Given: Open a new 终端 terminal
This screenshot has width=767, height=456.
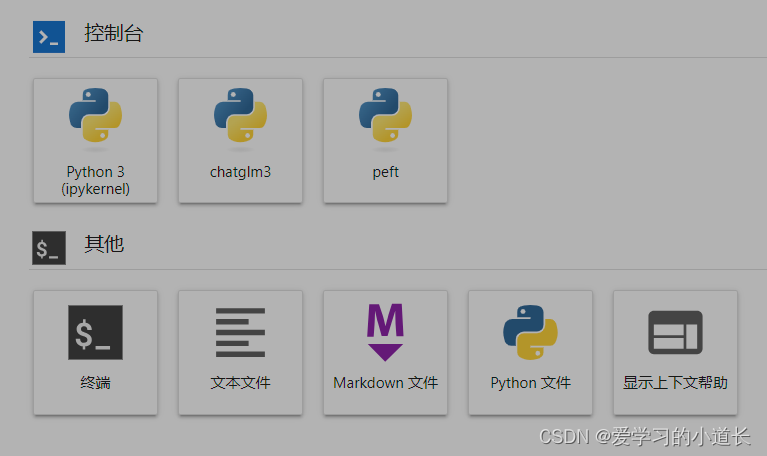Looking at the screenshot, I should 95,353.
